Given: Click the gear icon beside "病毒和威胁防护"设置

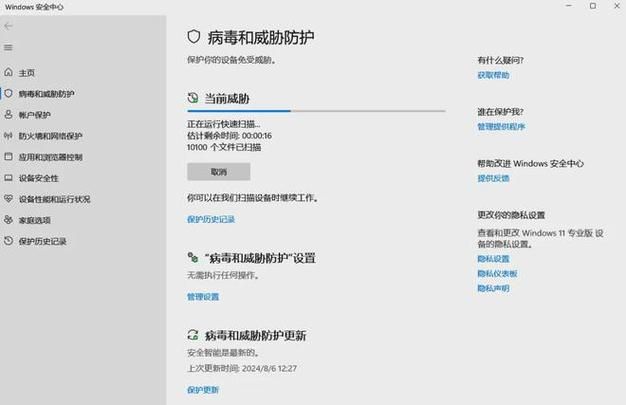Looking at the screenshot, I should pos(193,258).
